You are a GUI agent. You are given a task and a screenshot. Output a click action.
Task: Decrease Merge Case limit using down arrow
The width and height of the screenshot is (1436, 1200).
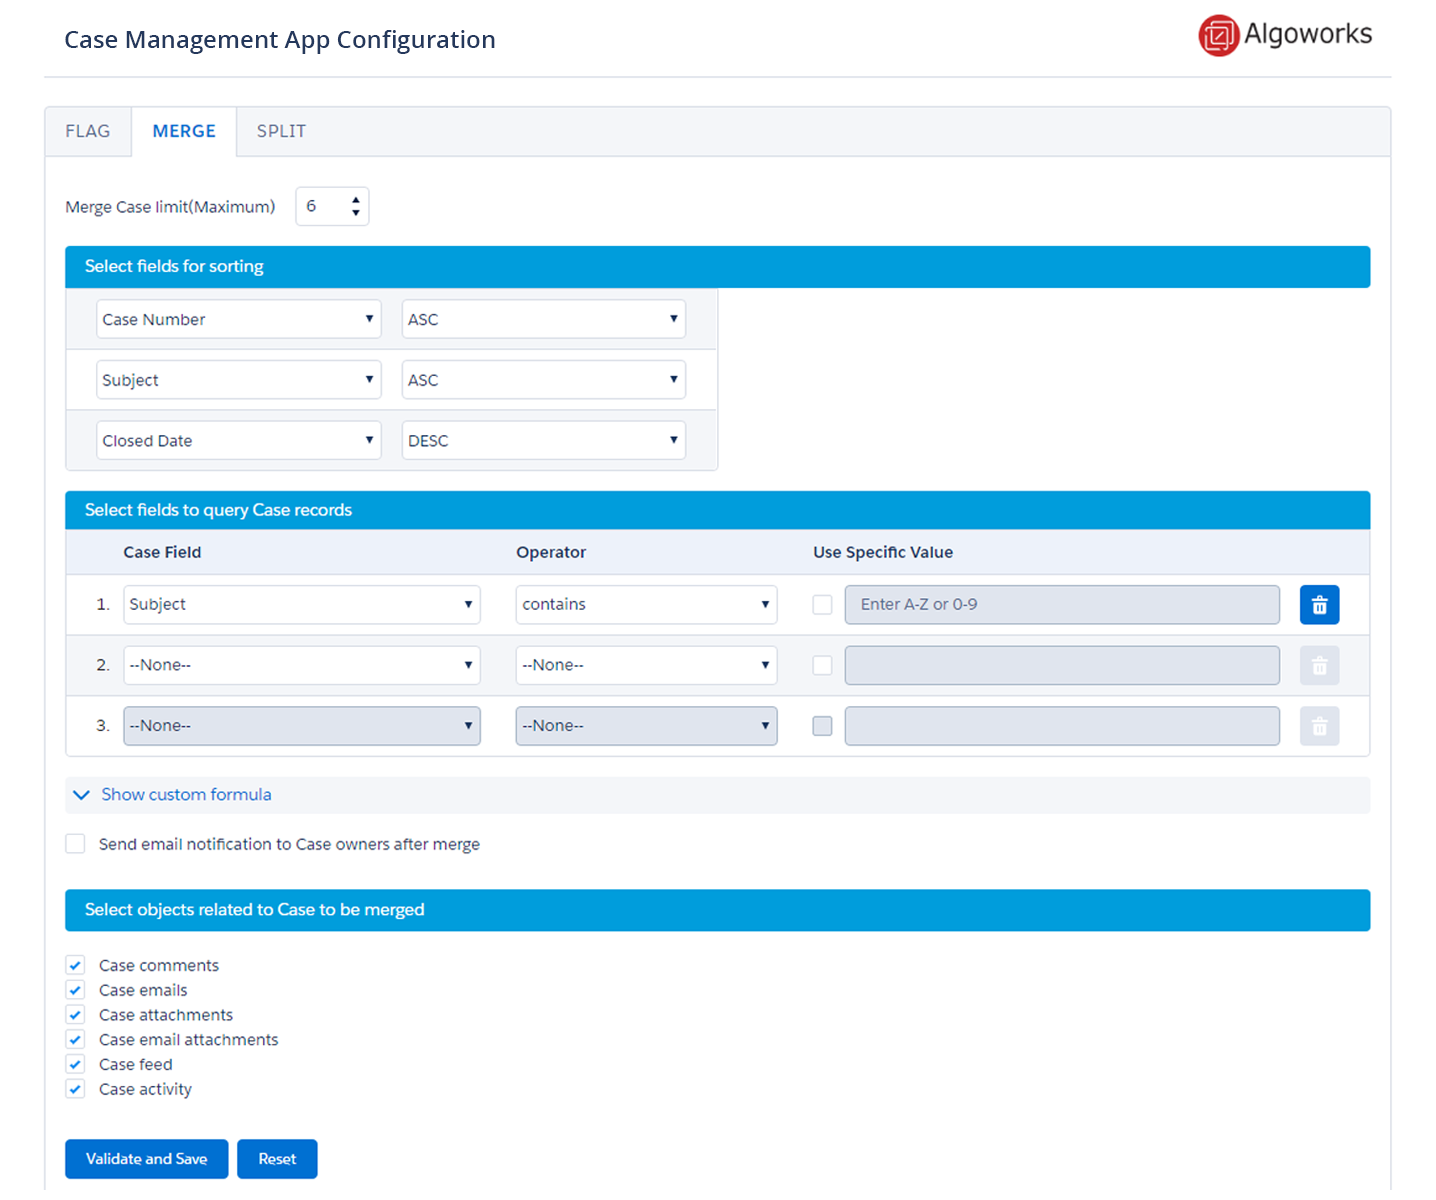pyautogui.click(x=356, y=212)
